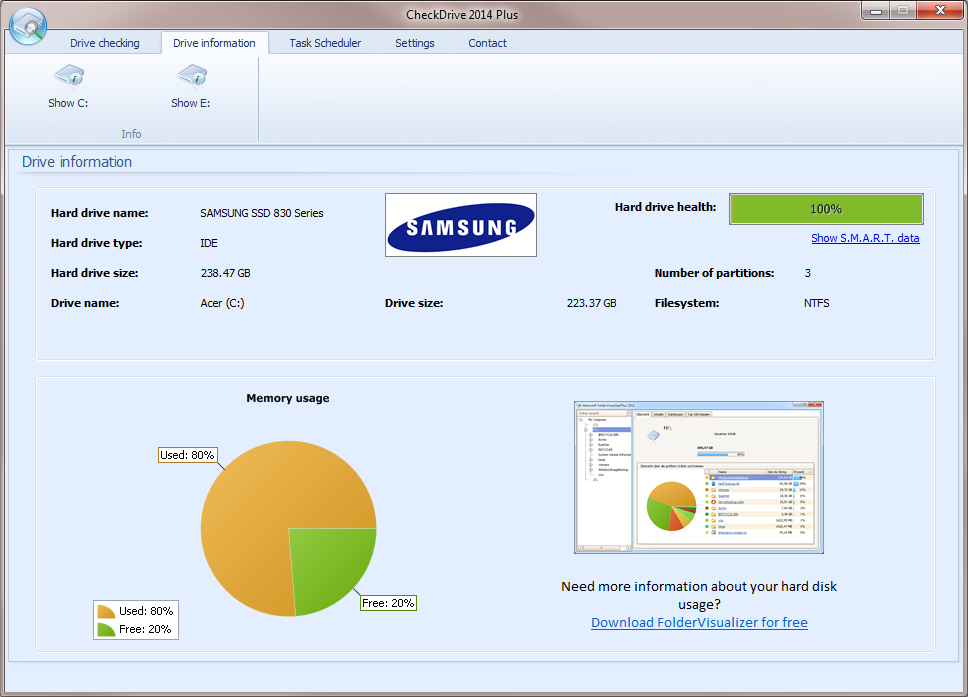
Task: Select the Contact tab
Action: (x=487, y=43)
